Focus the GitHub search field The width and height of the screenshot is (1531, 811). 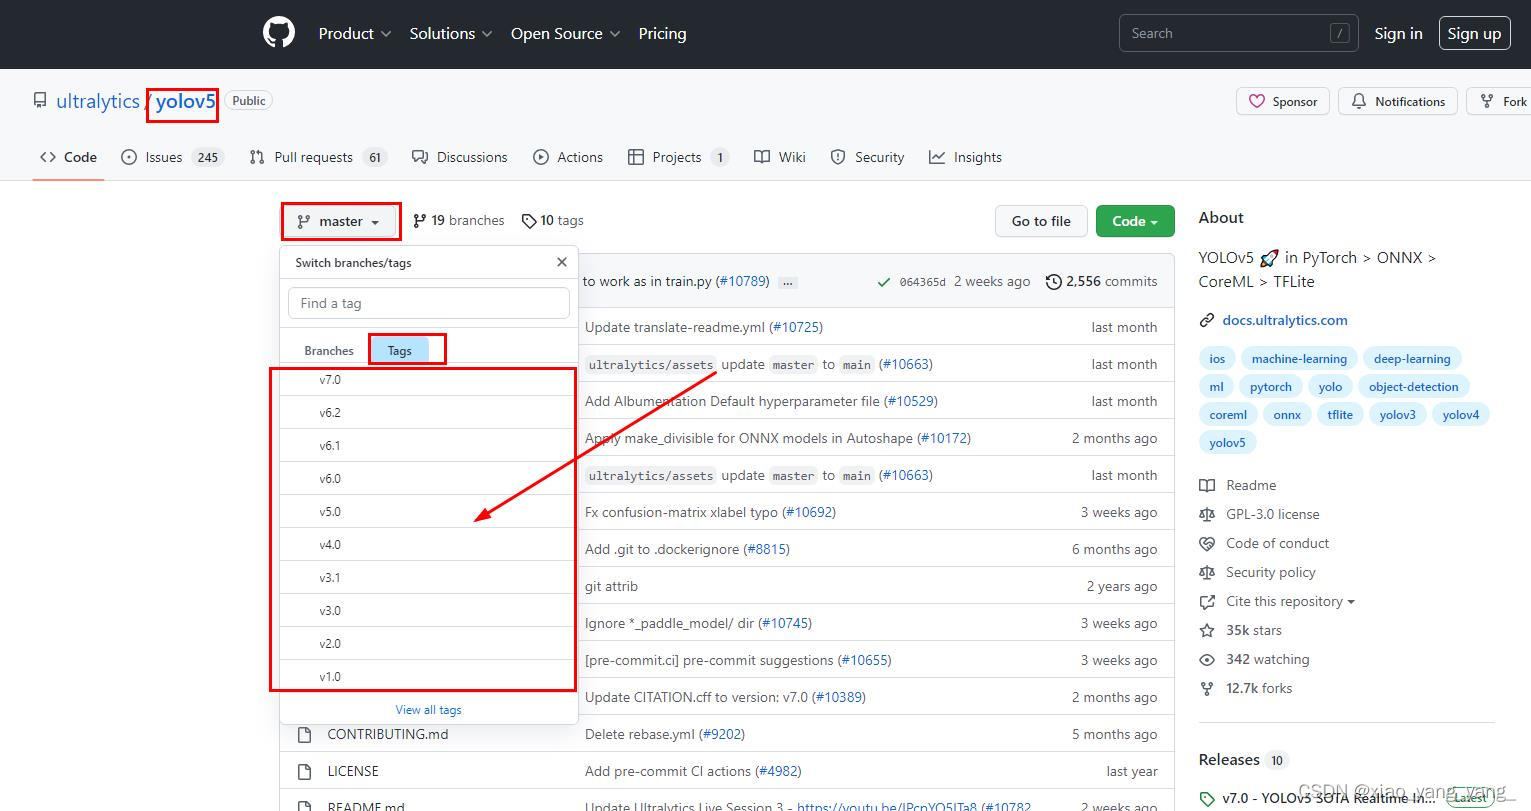(x=1238, y=33)
